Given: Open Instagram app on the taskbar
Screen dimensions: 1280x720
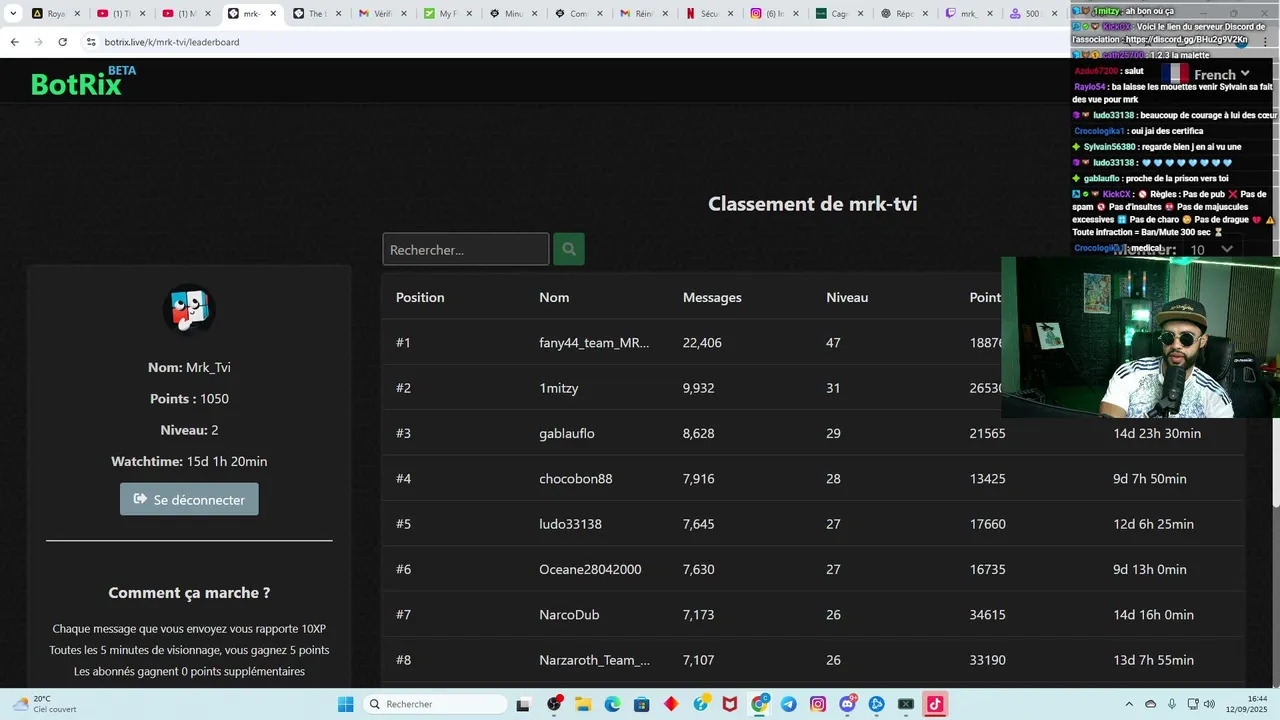Looking at the screenshot, I should point(818,704).
